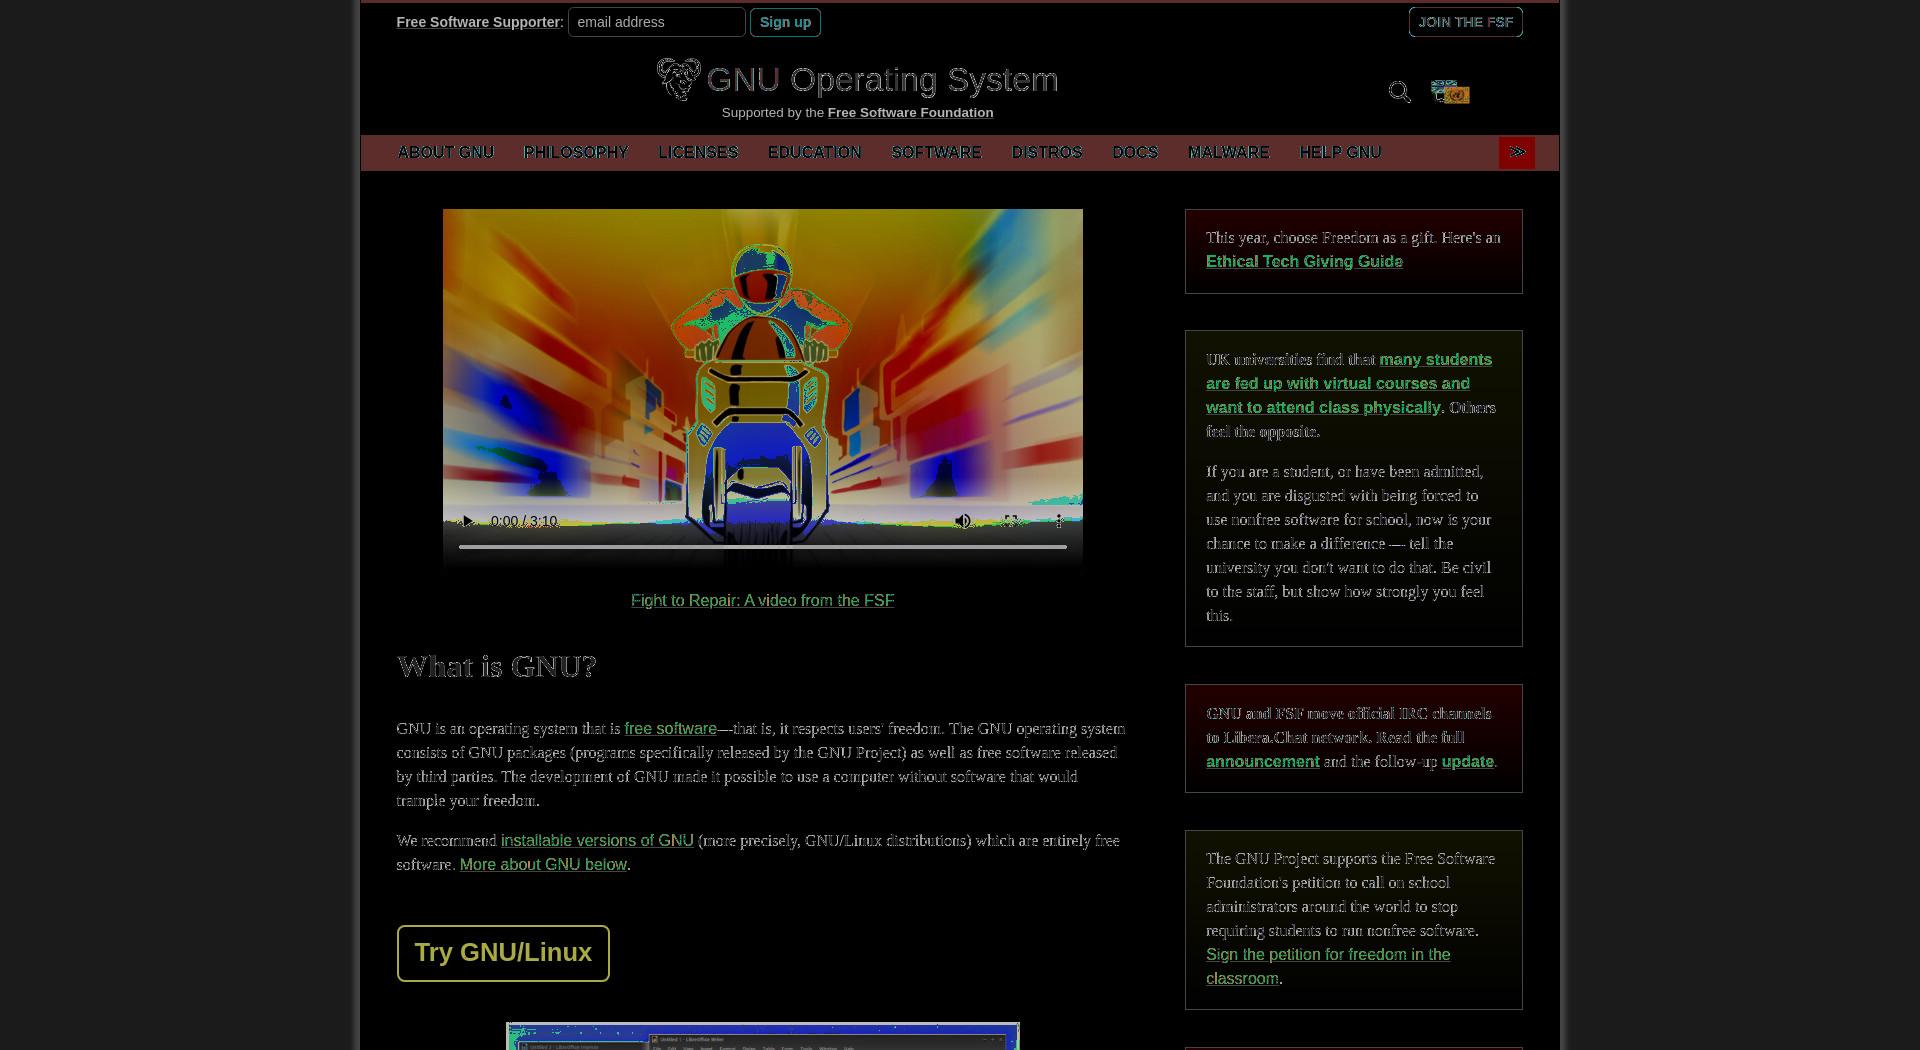This screenshot has height=1050, width=1920.
Task: Mute the video using speaker icon
Action: 962,521
